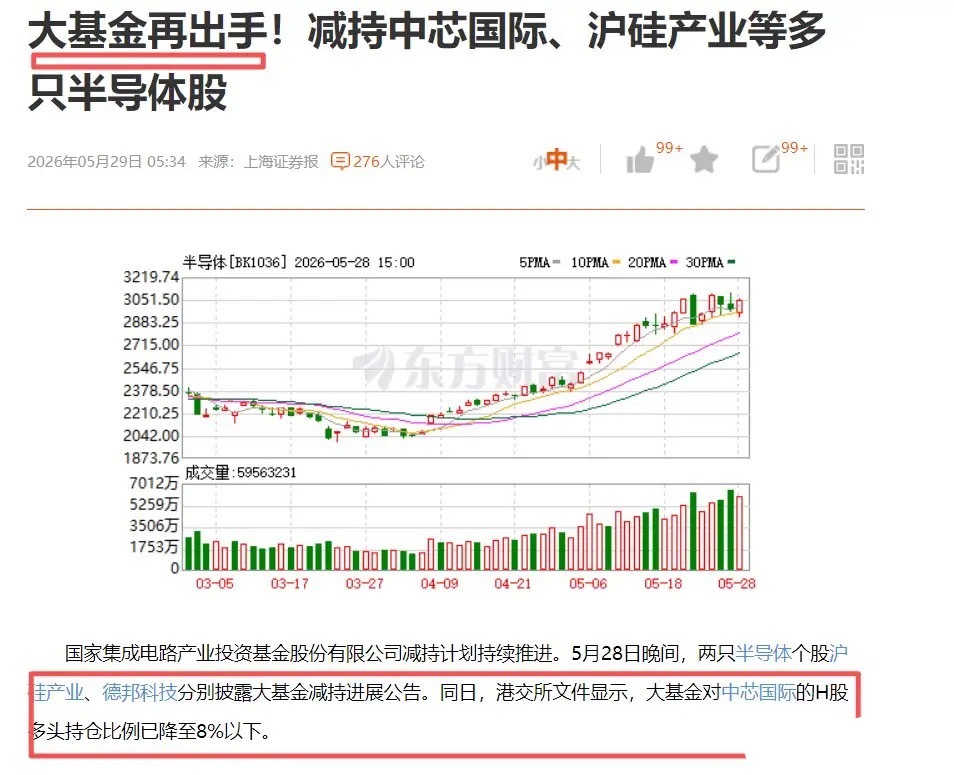Click the 7012万 volume axis value
Viewport: 954px width, 775px height.
pyautogui.click(x=153, y=483)
